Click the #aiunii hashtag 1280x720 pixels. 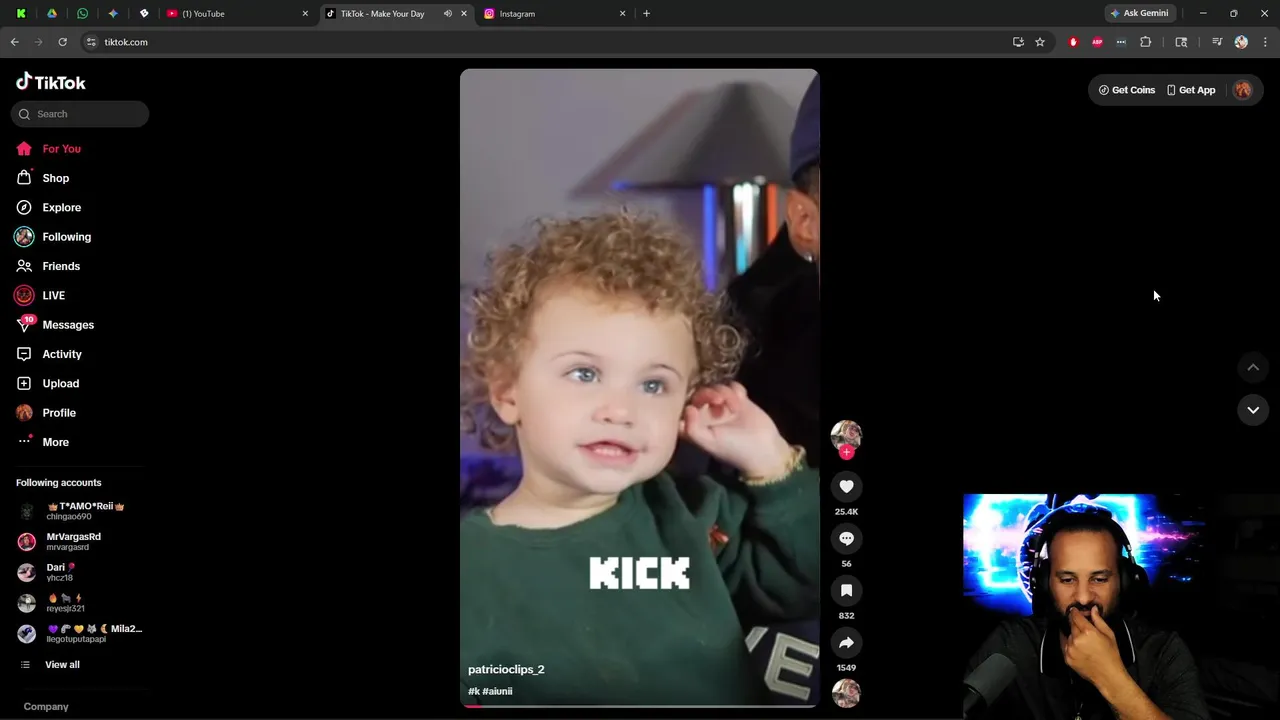(x=497, y=691)
